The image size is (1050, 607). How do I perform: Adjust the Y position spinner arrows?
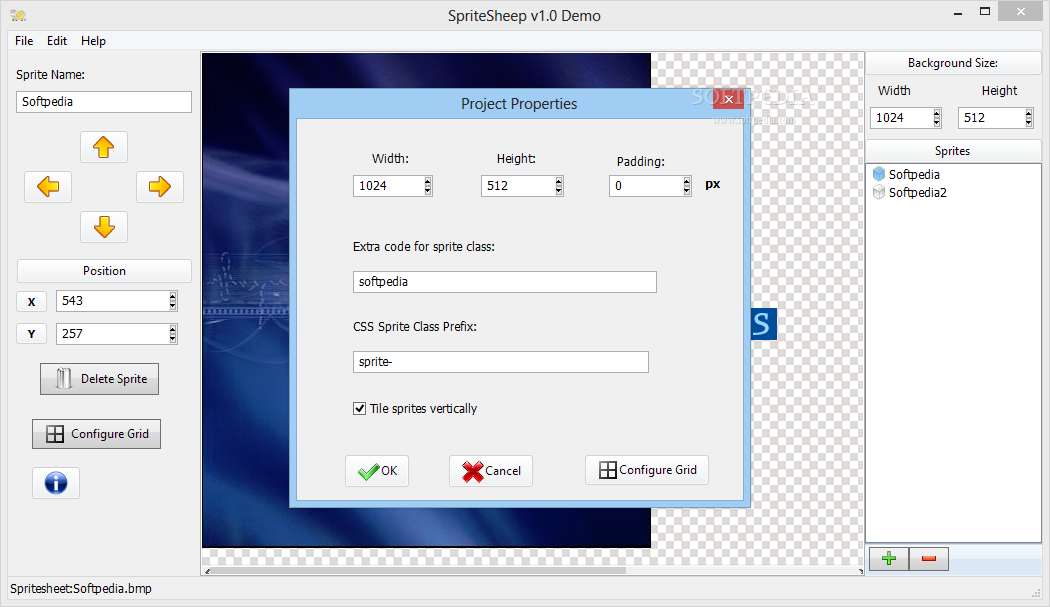pos(173,334)
